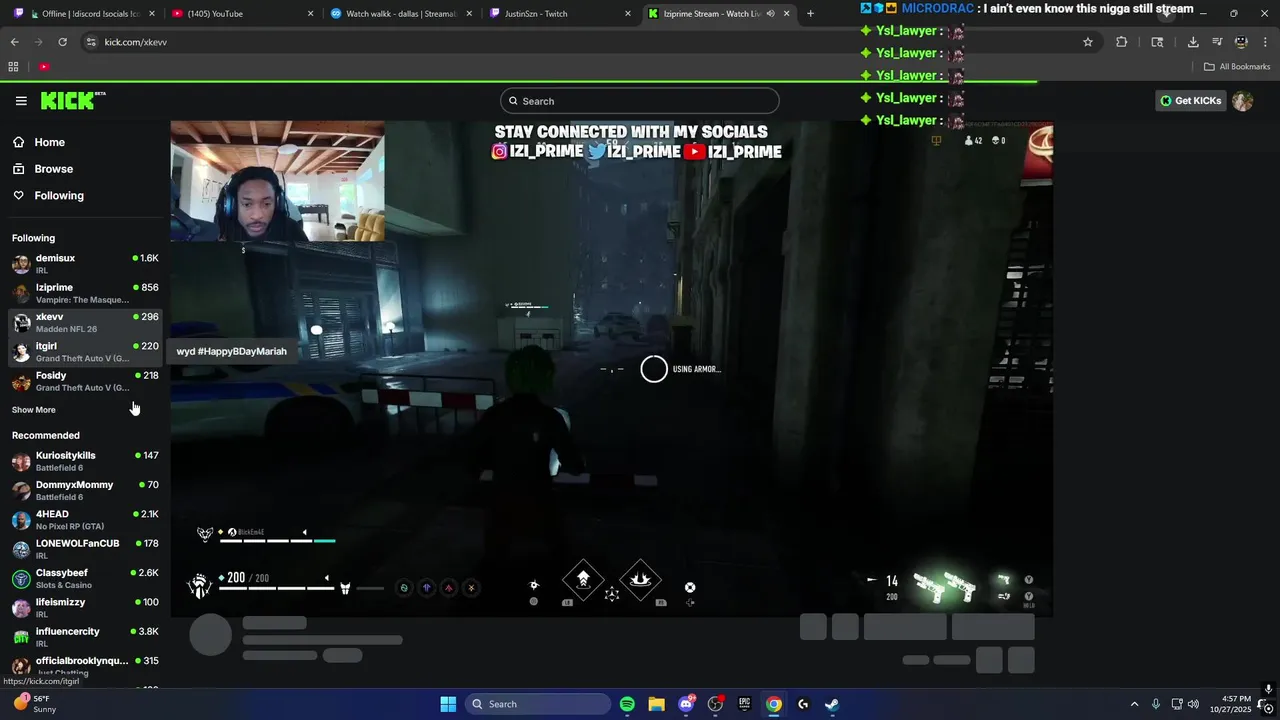Viewport: 1280px width, 720px height.
Task: Go forward in browser history
Action: point(38,42)
